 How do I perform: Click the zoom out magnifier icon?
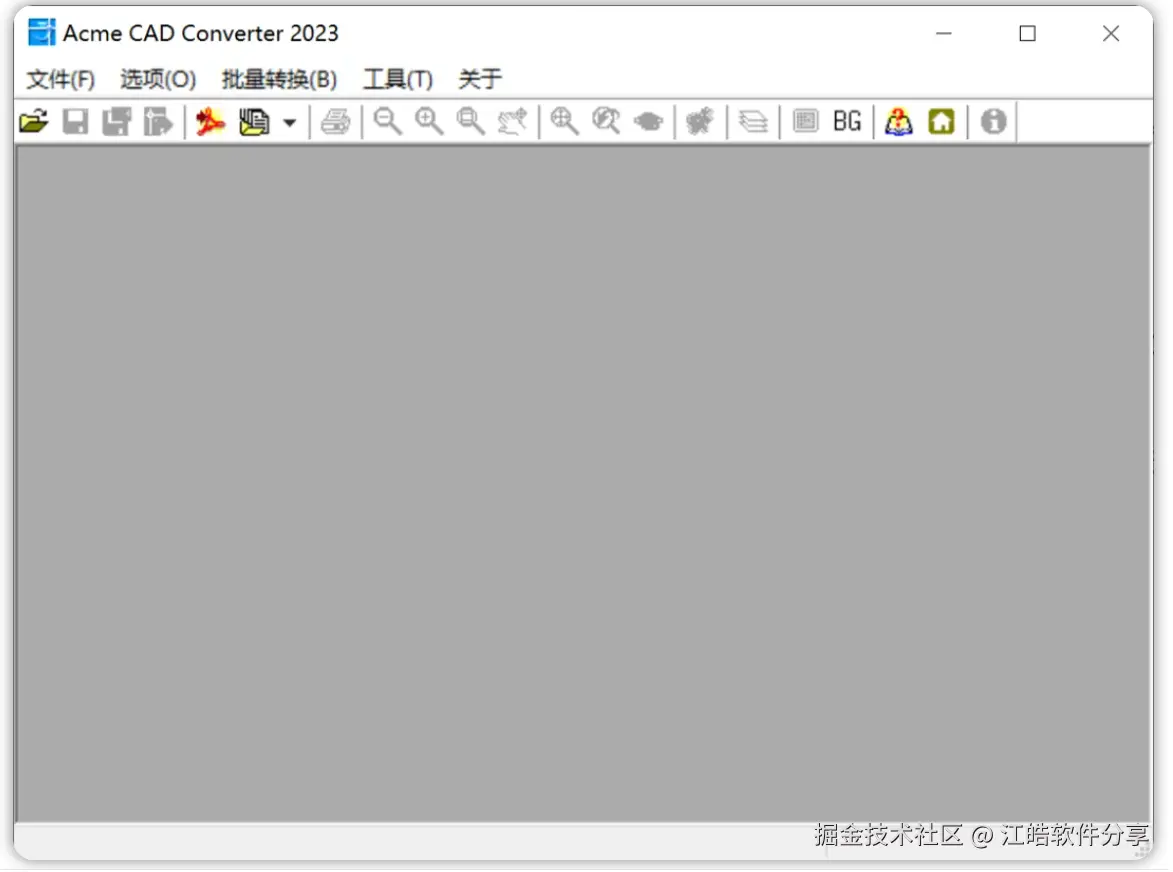[x=388, y=121]
